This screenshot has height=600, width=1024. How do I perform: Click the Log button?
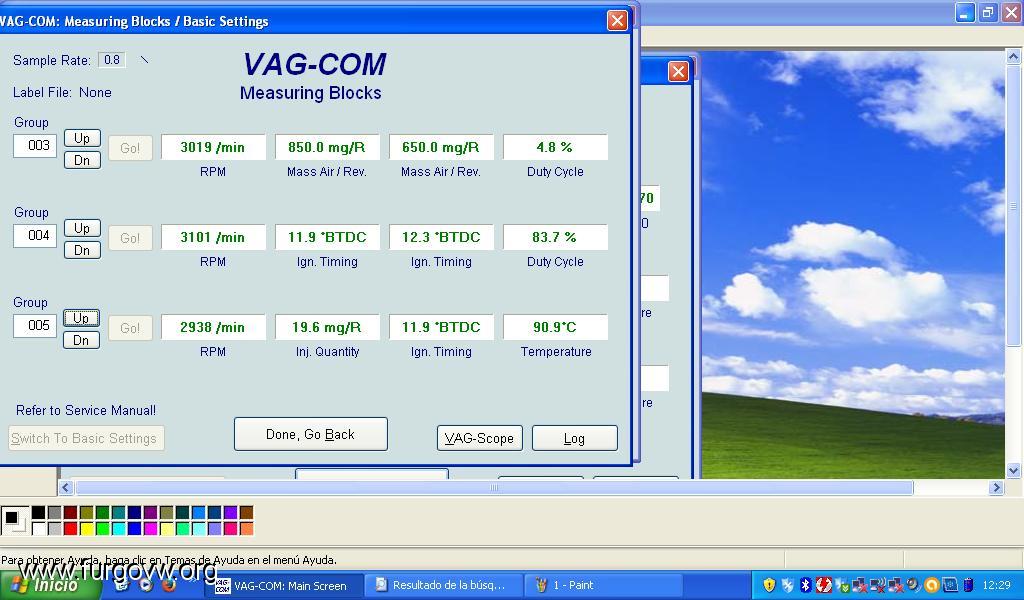click(x=575, y=438)
